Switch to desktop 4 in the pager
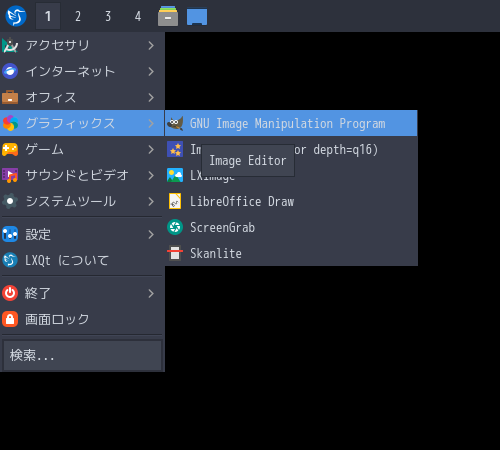This screenshot has height=450, width=500. tap(138, 16)
